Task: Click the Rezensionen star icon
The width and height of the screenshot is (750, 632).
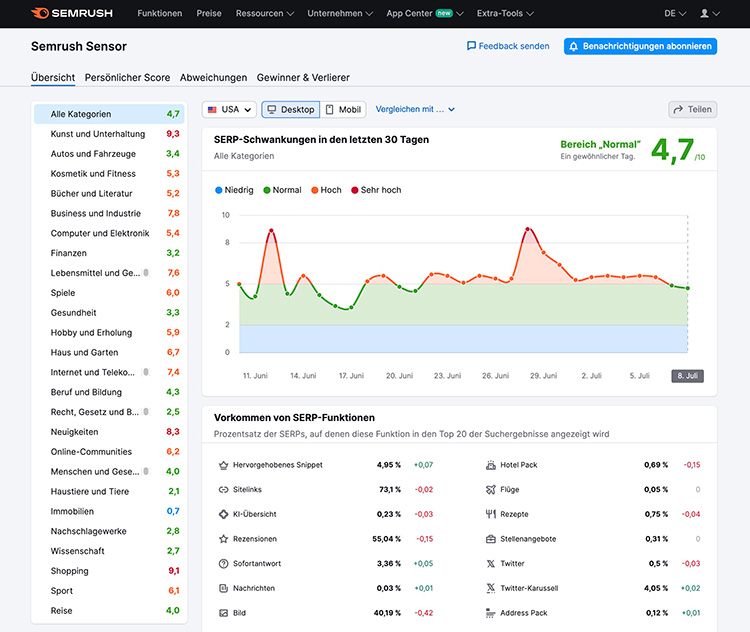Action: 223,539
